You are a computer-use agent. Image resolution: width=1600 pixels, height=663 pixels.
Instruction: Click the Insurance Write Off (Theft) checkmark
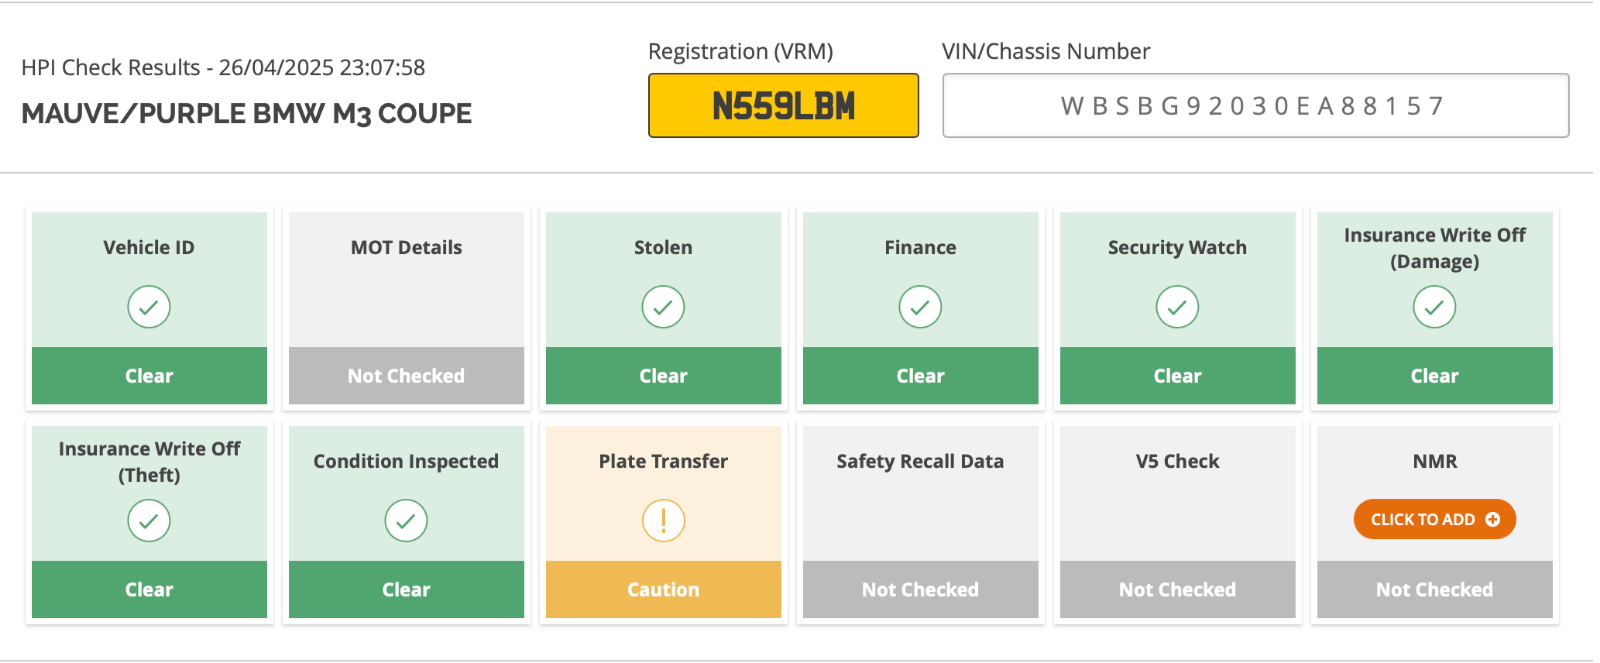(x=149, y=521)
